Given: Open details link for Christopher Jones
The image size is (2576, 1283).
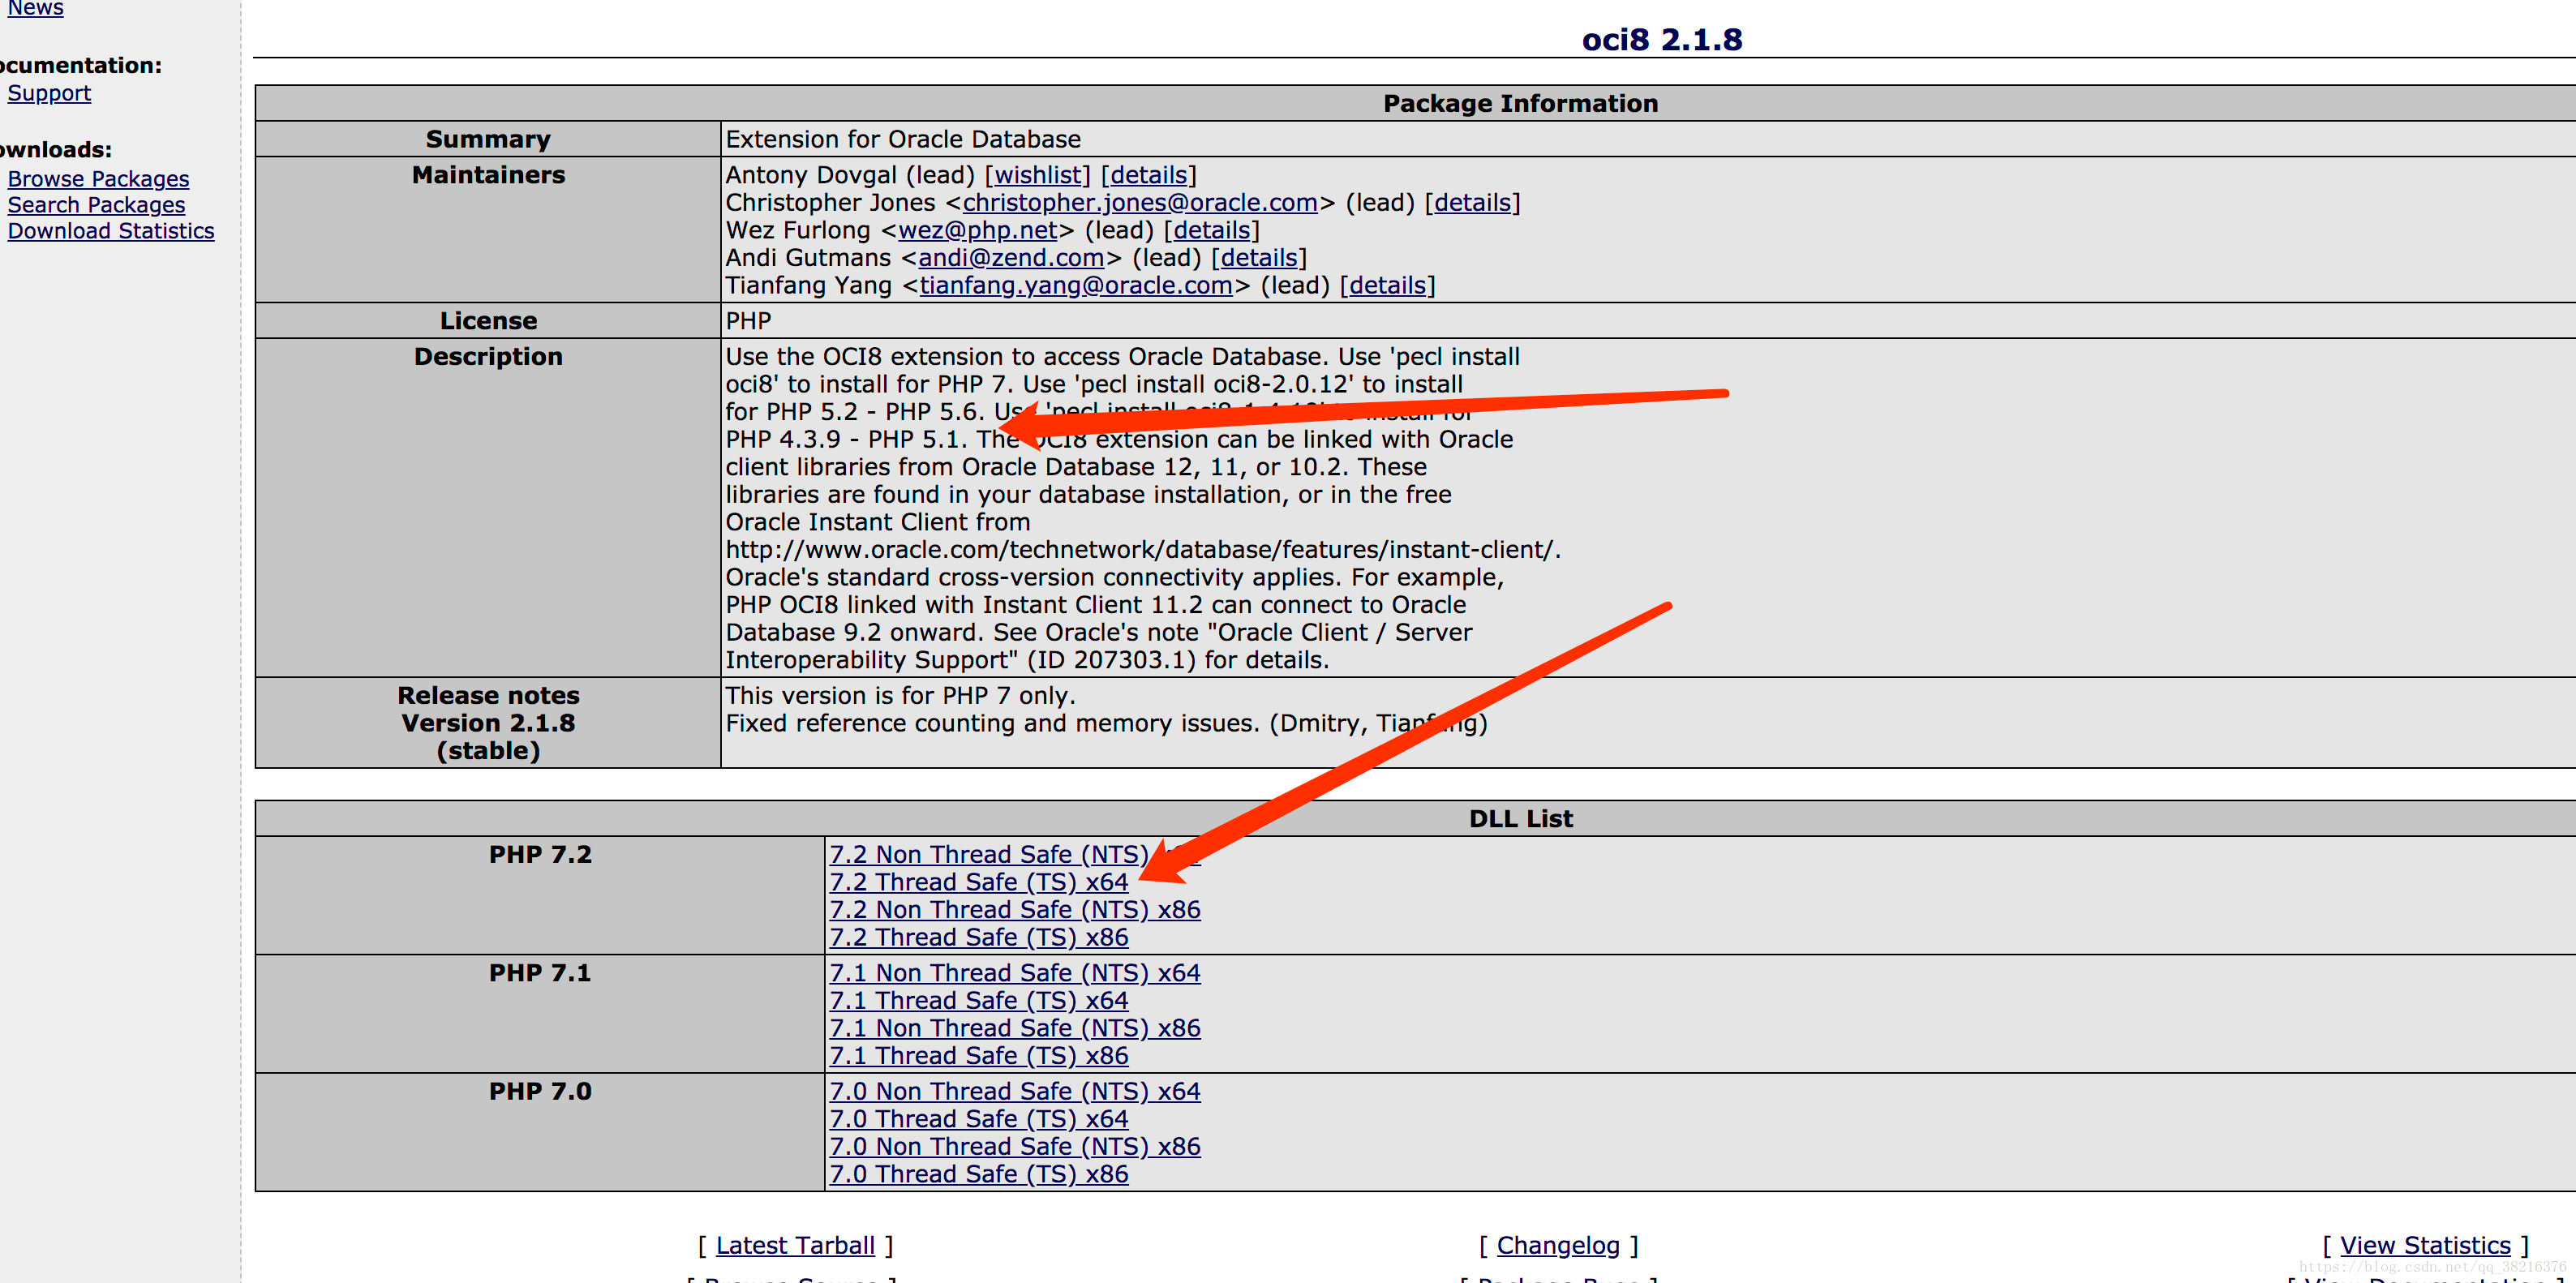Looking at the screenshot, I should [1472, 203].
